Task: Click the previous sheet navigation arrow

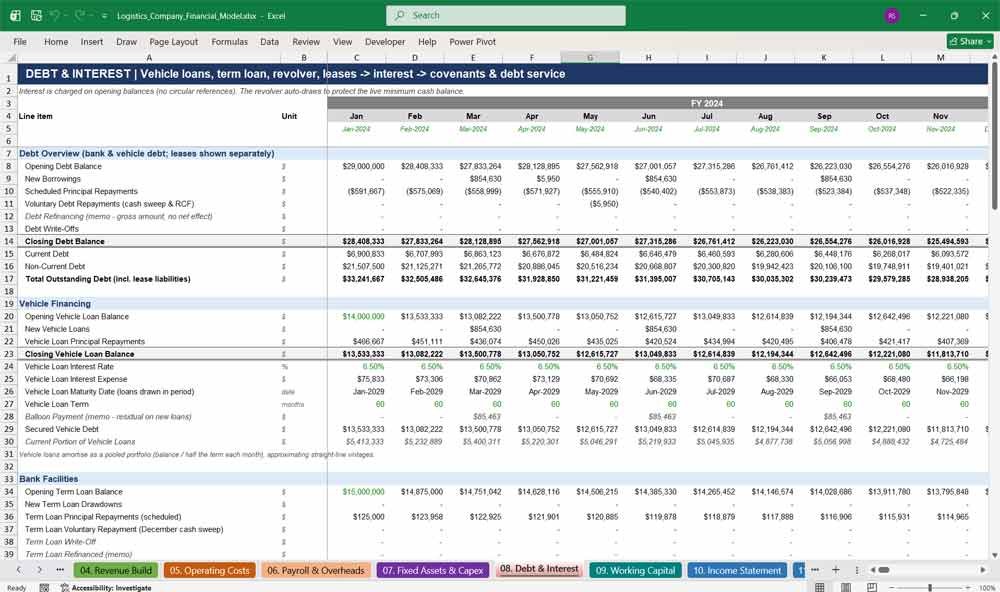Action: click(x=18, y=570)
